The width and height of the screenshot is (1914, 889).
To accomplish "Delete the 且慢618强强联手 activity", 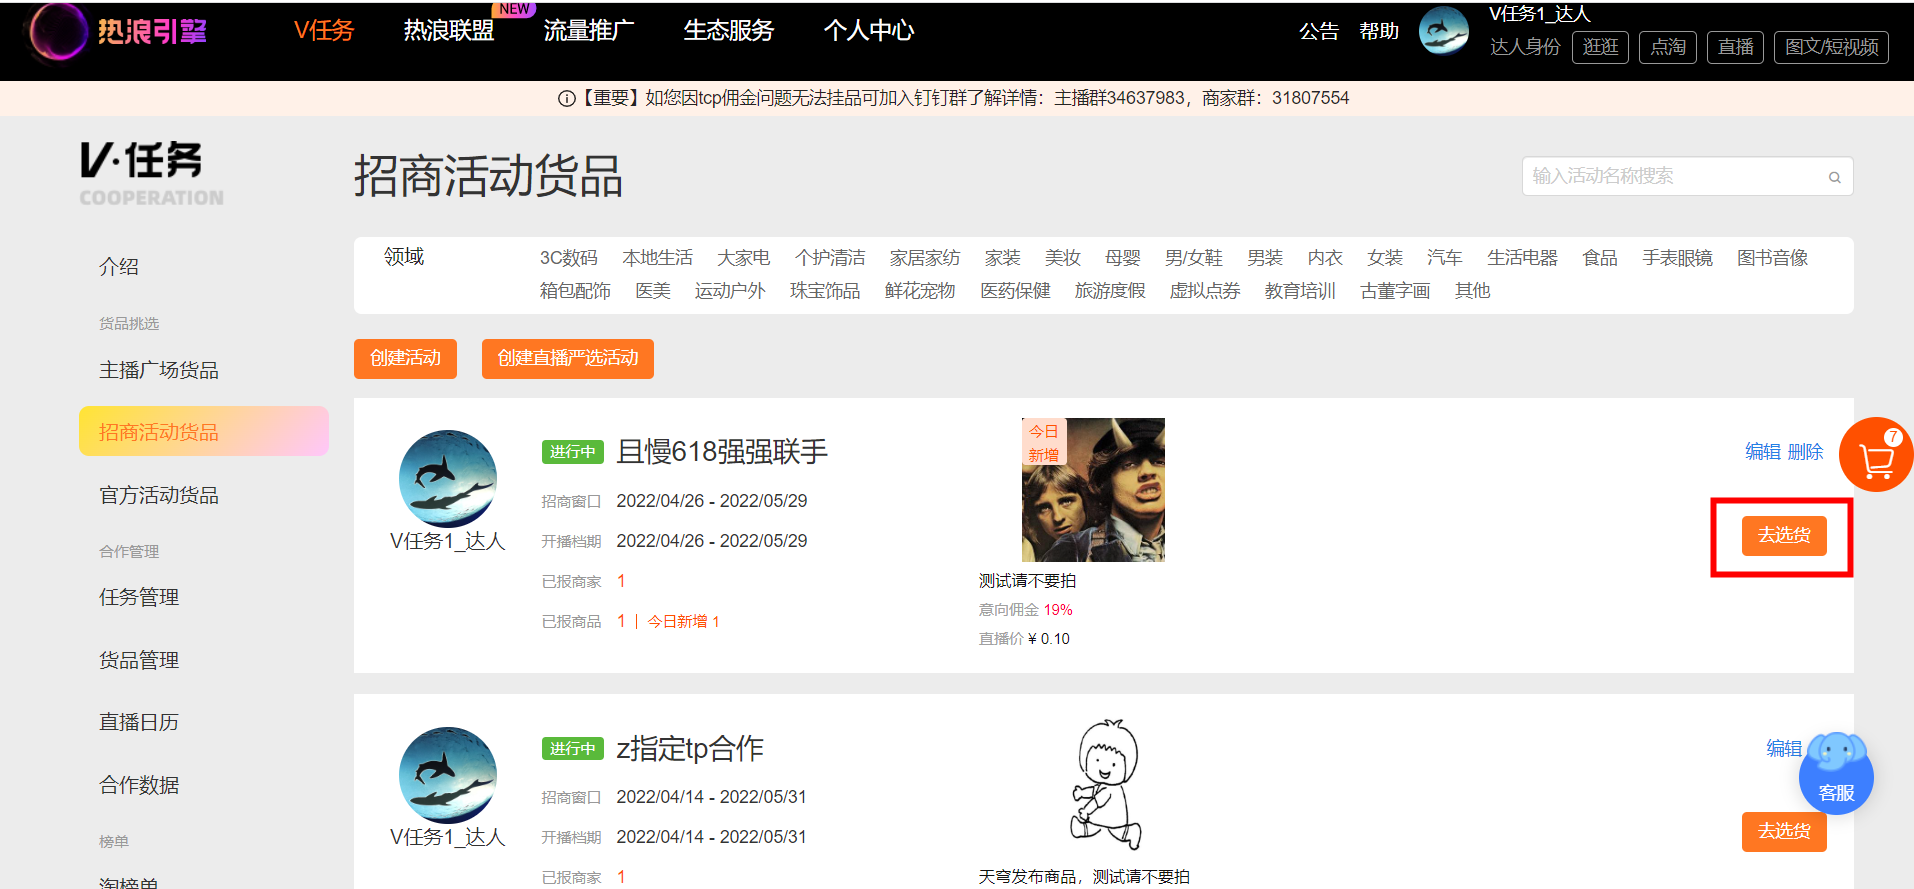I will [x=1805, y=452].
